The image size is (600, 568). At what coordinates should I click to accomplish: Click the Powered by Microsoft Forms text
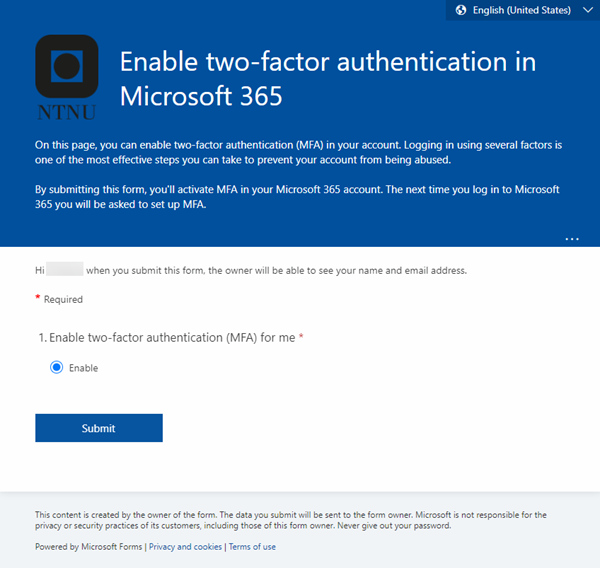[88, 547]
